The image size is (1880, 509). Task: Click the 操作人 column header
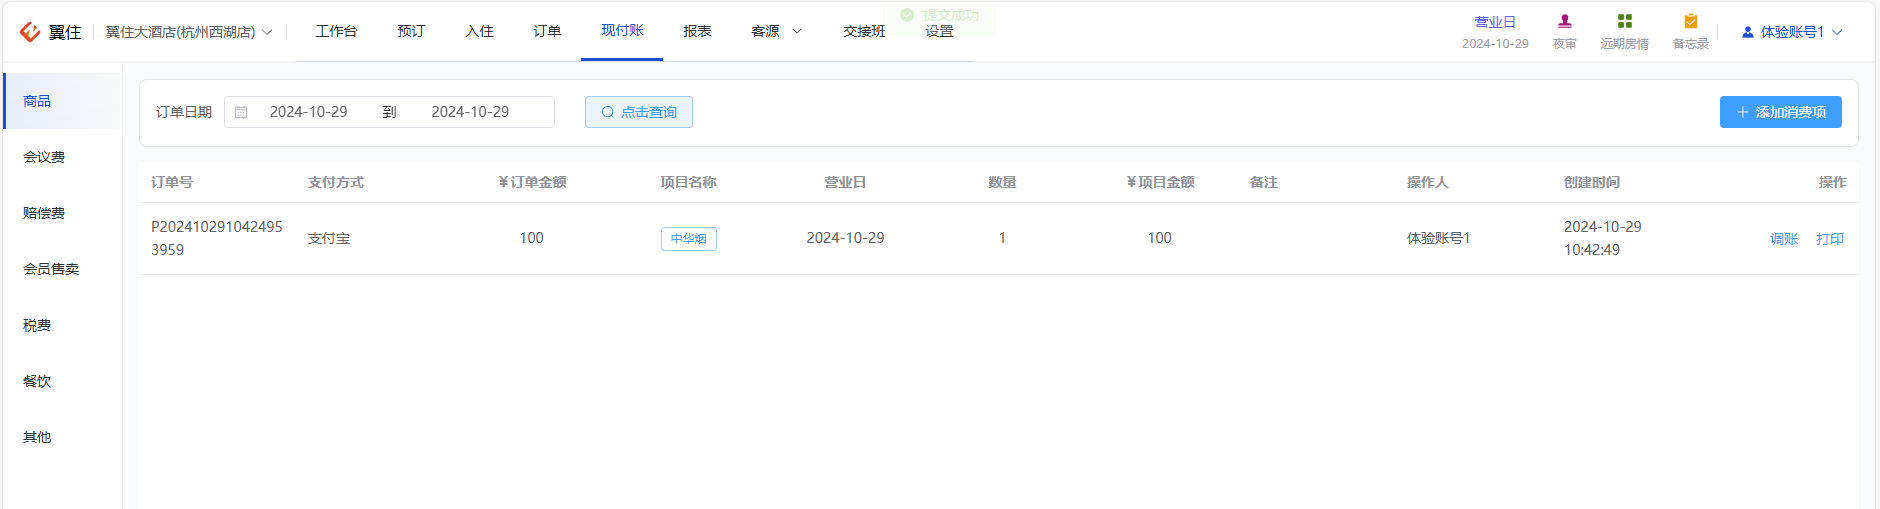(x=1428, y=182)
